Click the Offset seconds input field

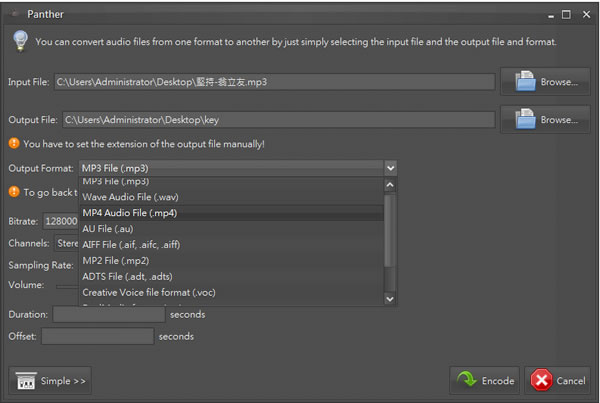(98, 336)
